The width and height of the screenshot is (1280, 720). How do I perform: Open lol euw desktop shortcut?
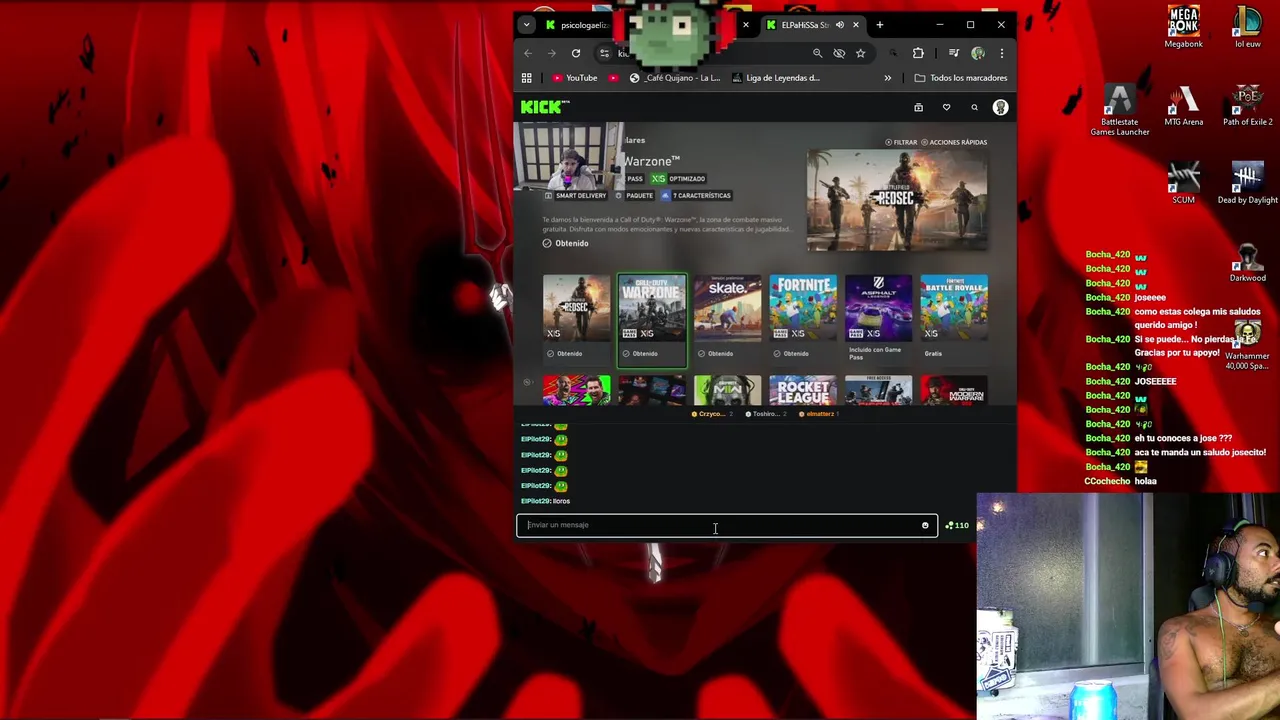pos(1247,27)
